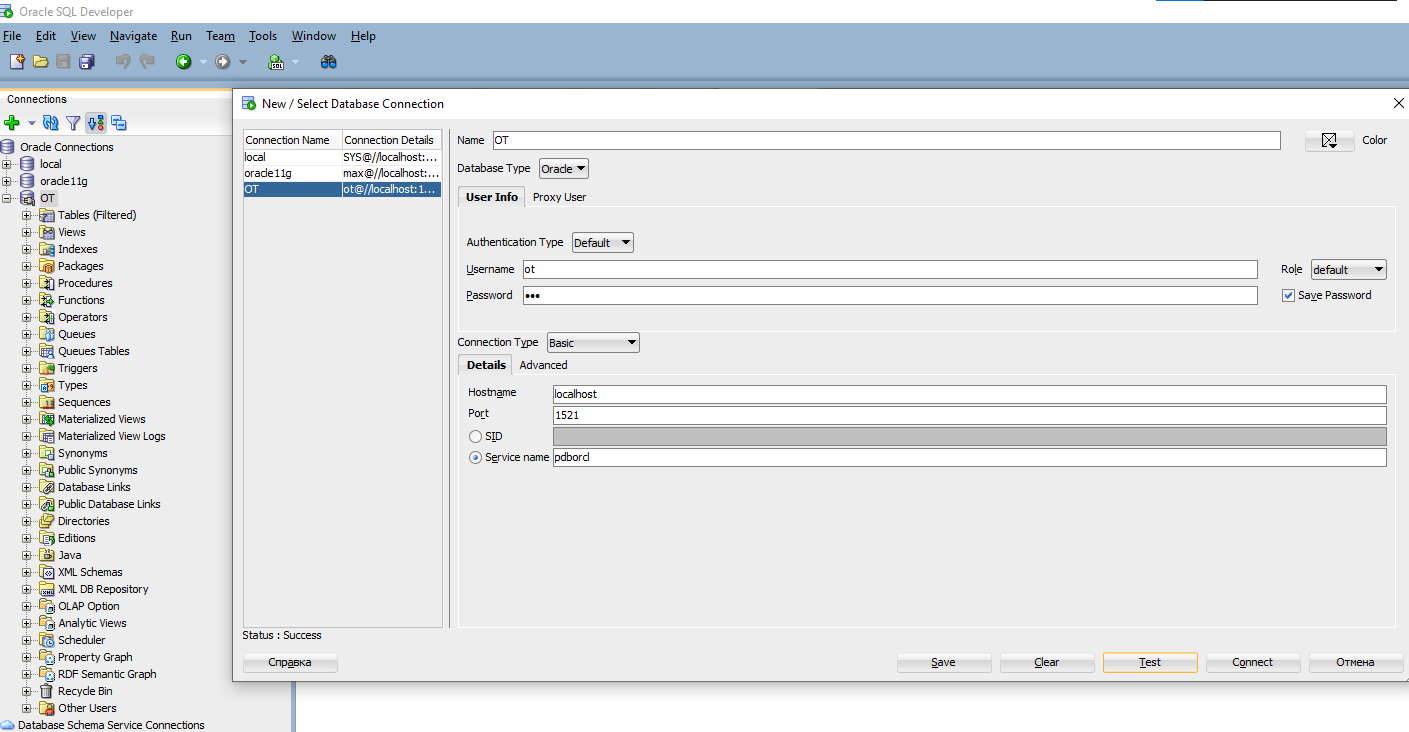
Task: Click the binoculars Find Database Object icon
Action: point(328,62)
